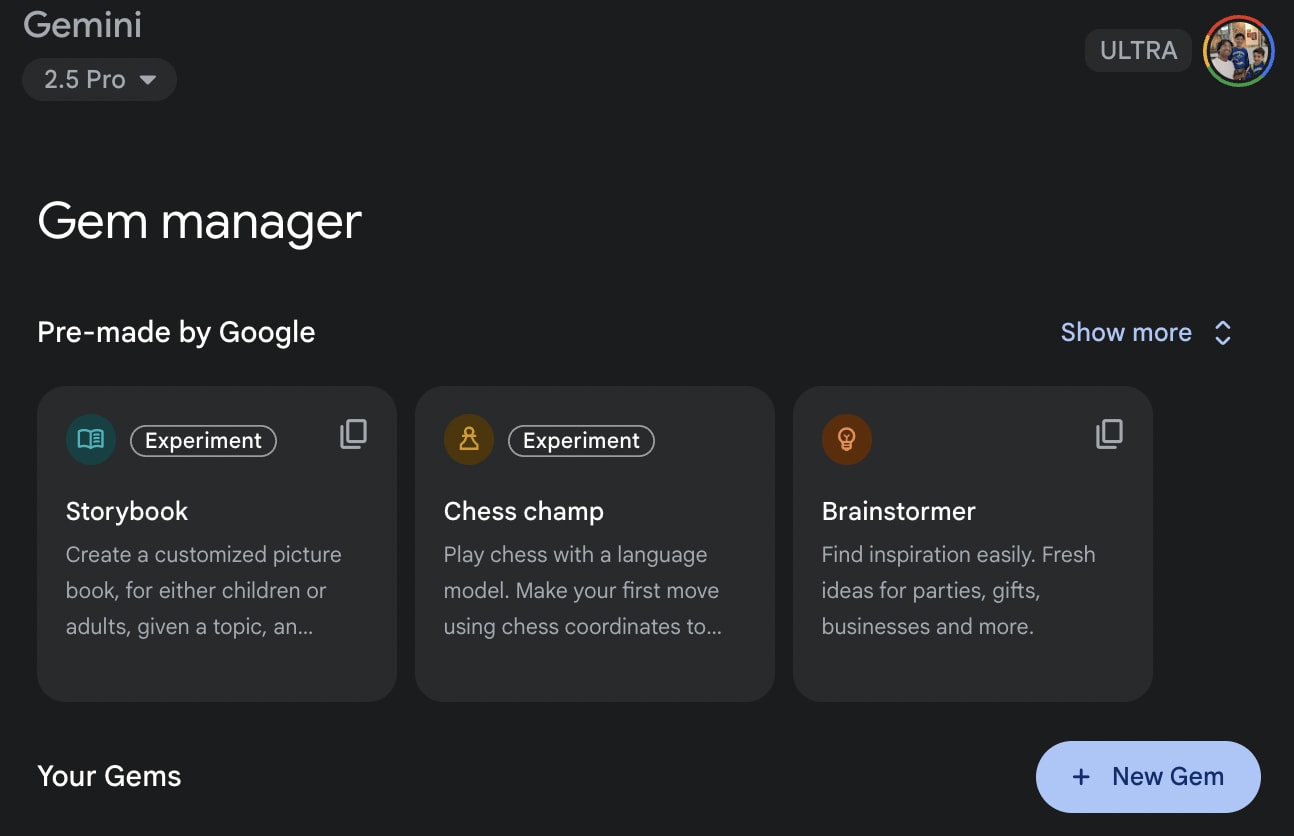Expand premade gems with Show more
This screenshot has height=836, width=1294.
(1146, 332)
